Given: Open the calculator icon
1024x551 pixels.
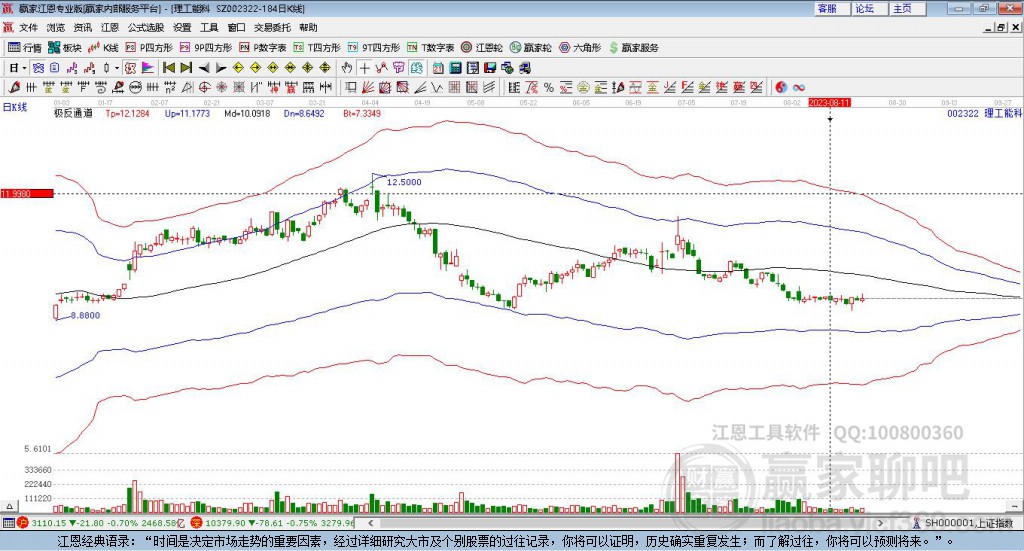Looking at the screenshot, I should tap(456, 68).
